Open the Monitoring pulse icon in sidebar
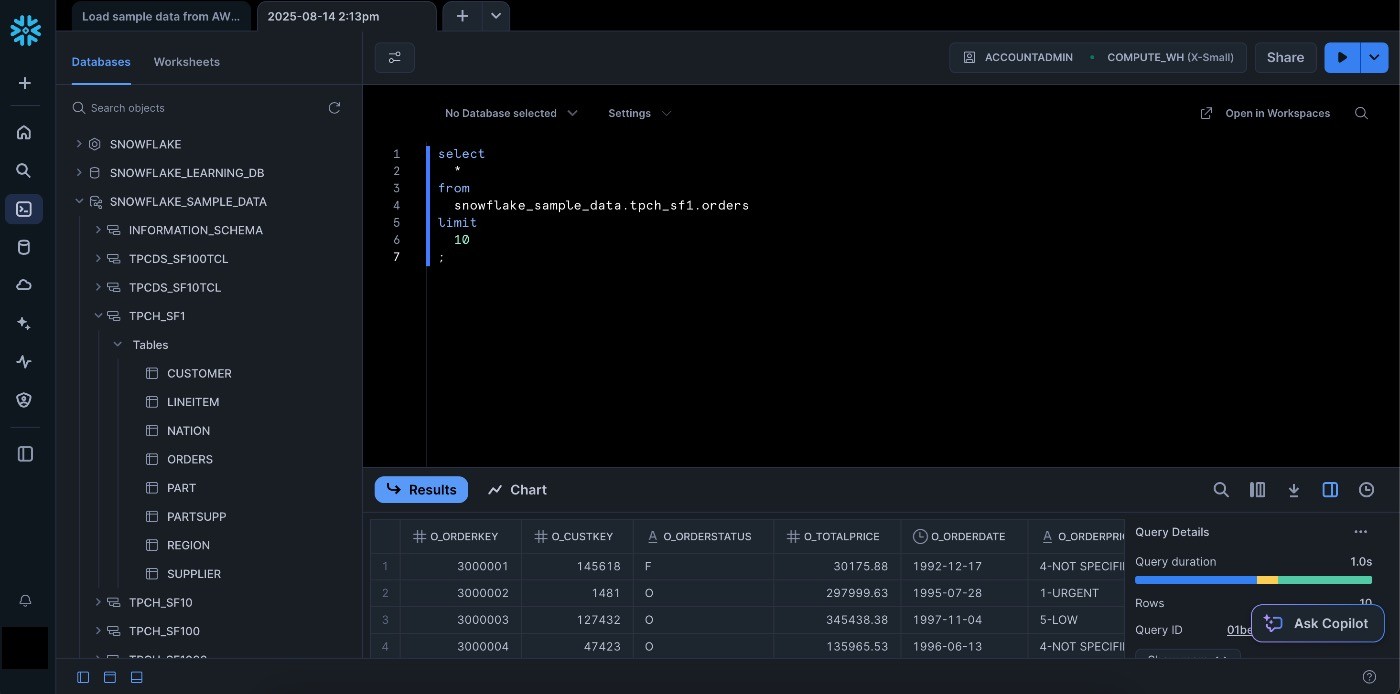Screen dimensions: 1400x694 [x=24, y=362]
